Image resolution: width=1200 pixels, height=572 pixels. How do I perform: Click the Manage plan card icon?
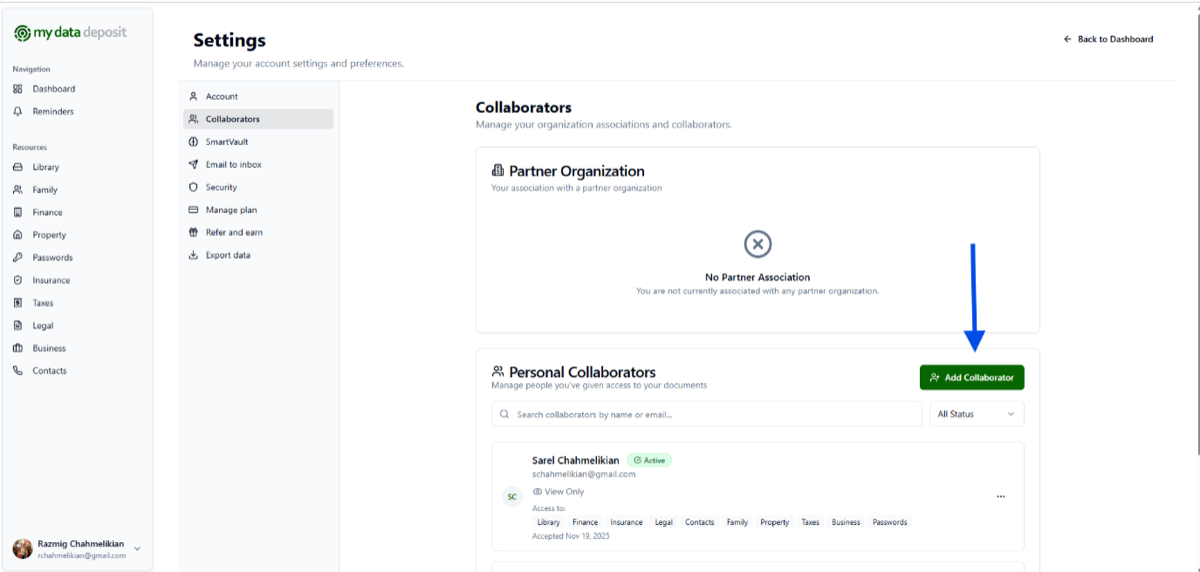point(194,210)
